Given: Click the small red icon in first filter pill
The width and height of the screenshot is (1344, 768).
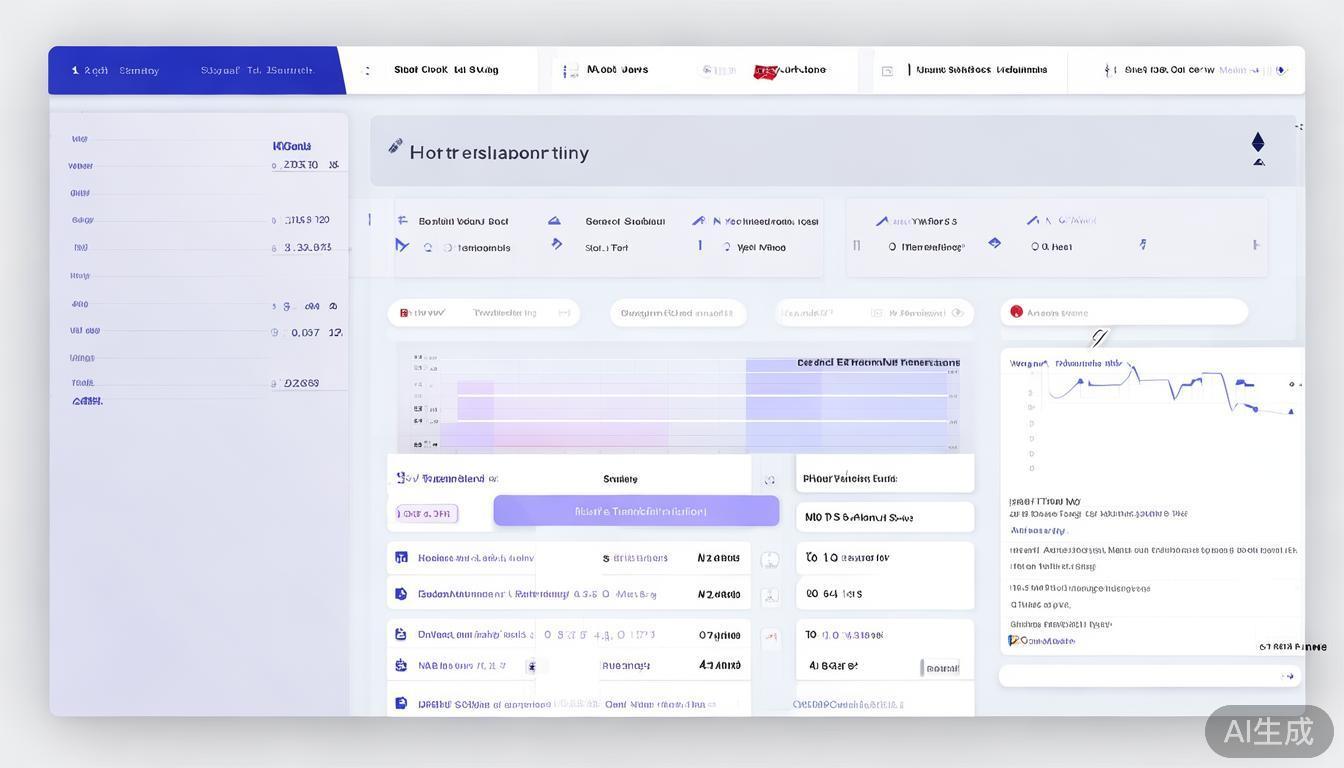Looking at the screenshot, I should click(404, 313).
